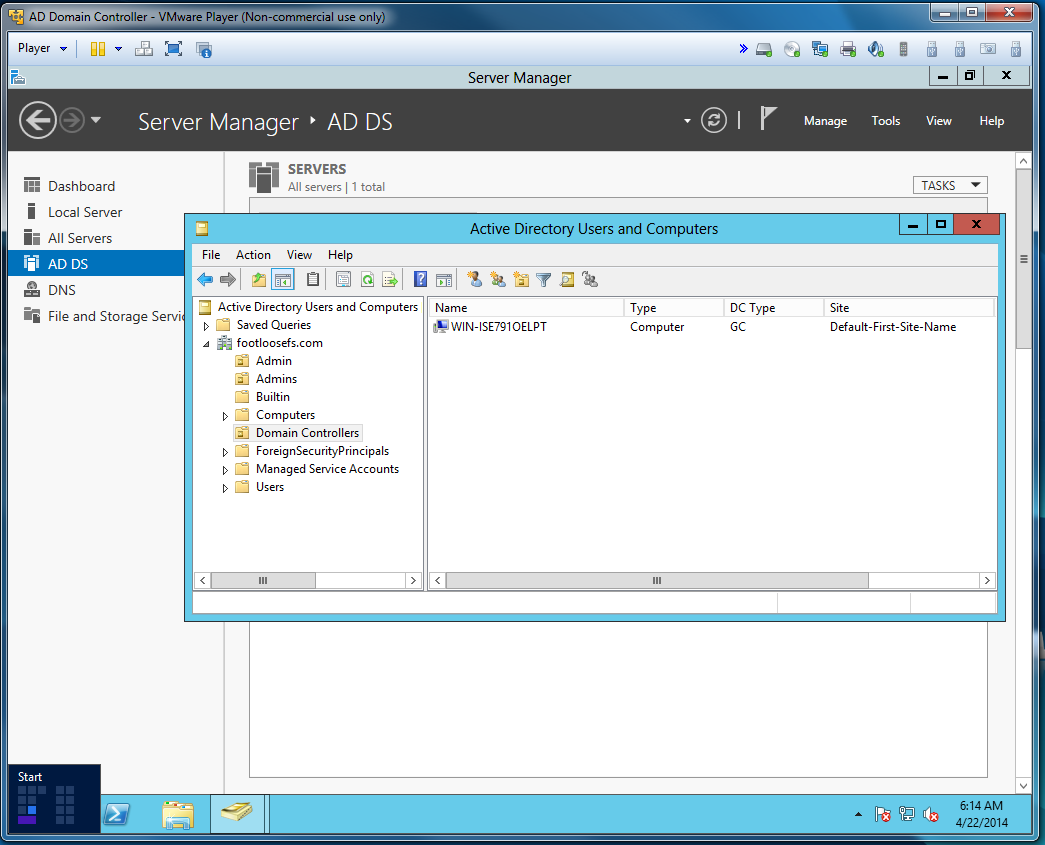Open the View menu in Active Directory window
This screenshot has width=1045, height=845.
point(299,255)
